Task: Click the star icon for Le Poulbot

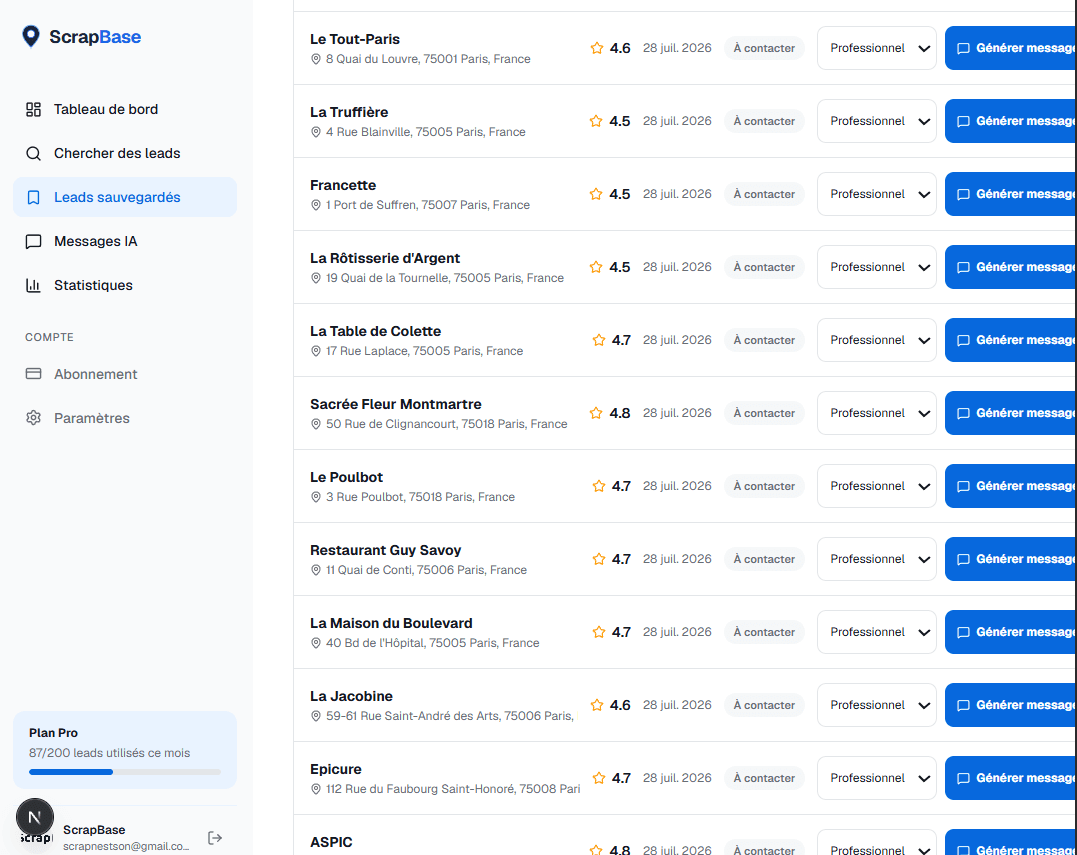Action: tap(599, 486)
